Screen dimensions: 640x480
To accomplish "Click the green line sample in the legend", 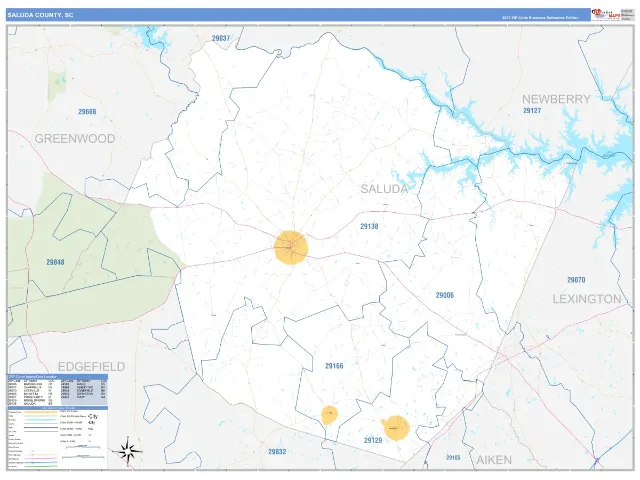I will (x=41, y=467).
